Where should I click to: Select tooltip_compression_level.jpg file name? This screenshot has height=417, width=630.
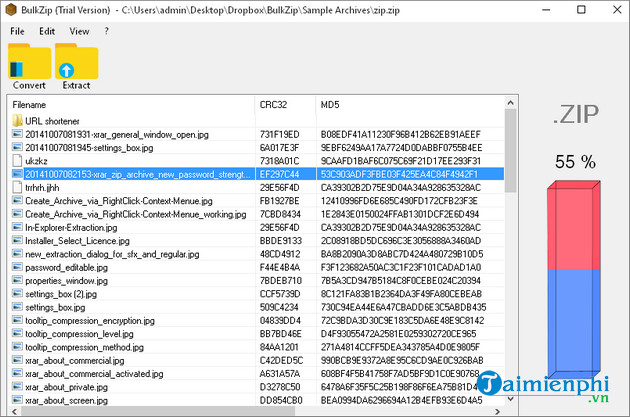tap(79, 334)
